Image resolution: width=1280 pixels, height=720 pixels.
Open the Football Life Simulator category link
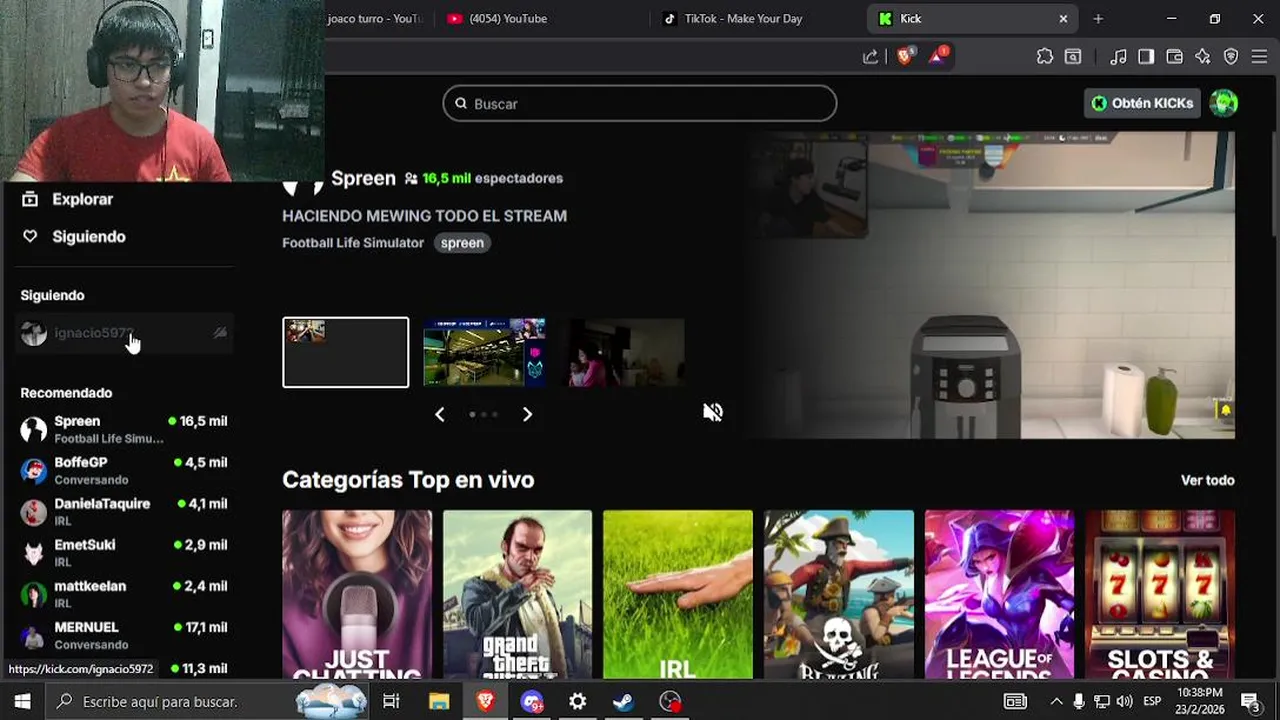(353, 243)
